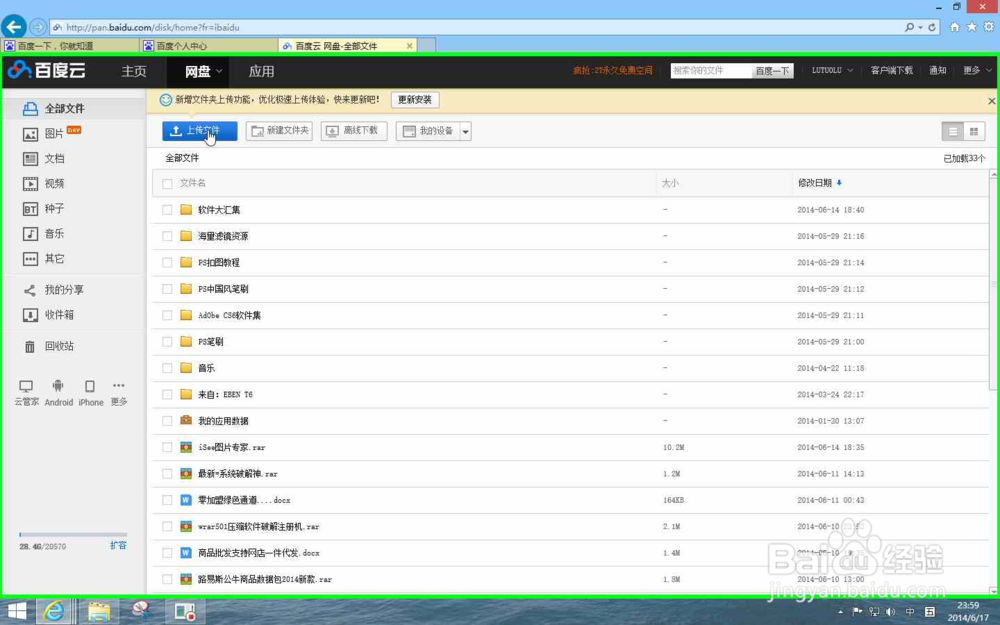Image resolution: width=1000 pixels, height=625 pixels.
Task: Go to the 主页 tab
Action: [134, 71]
